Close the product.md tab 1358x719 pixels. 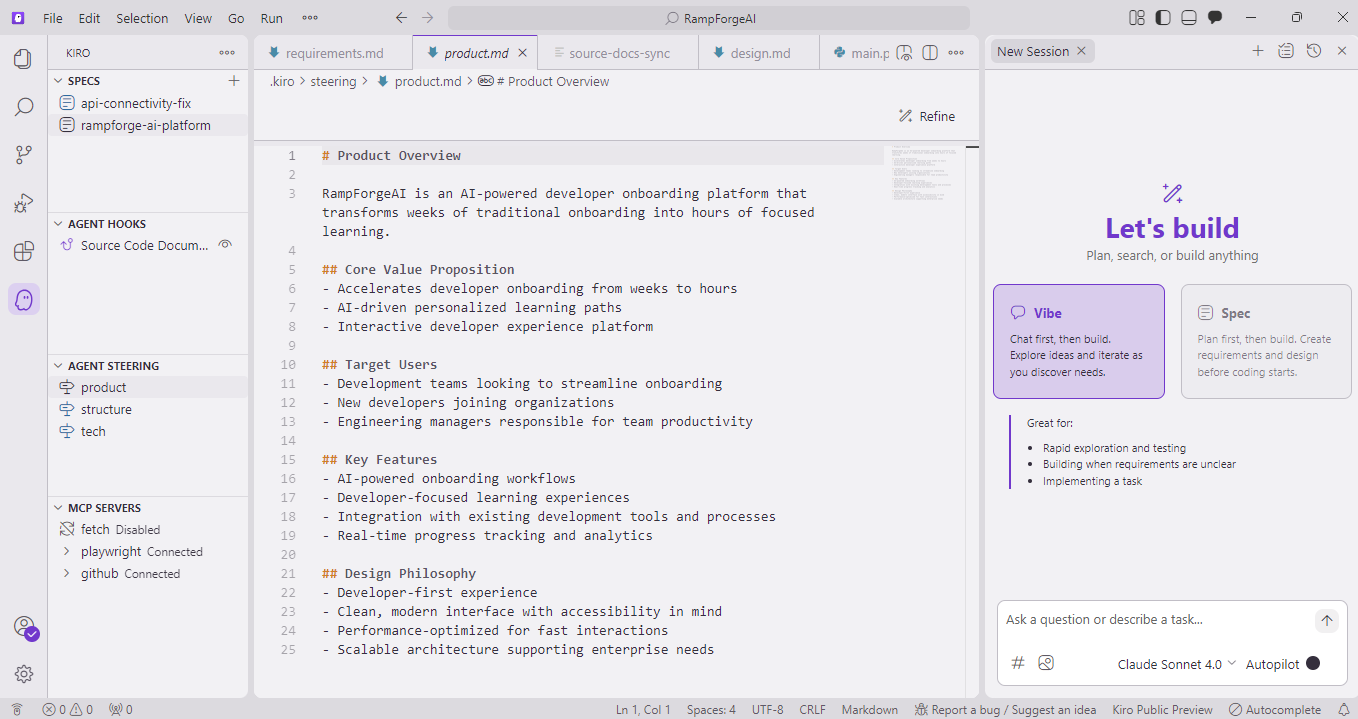coord(524,53)
